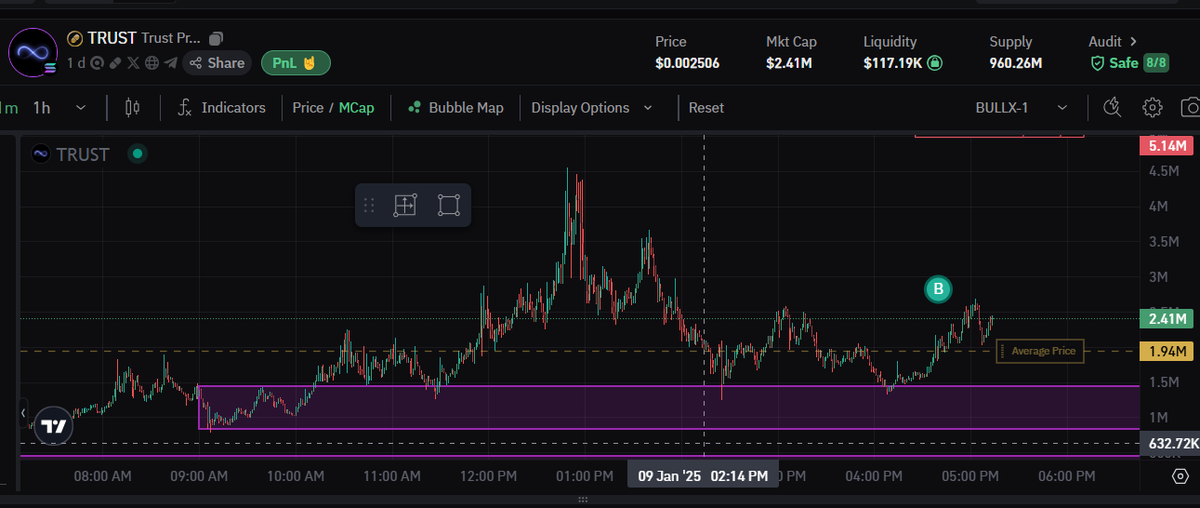The width and height of the screenshot is (1200, 508).
Task: Click the Price value $0.002506
Action: [687, 63]
